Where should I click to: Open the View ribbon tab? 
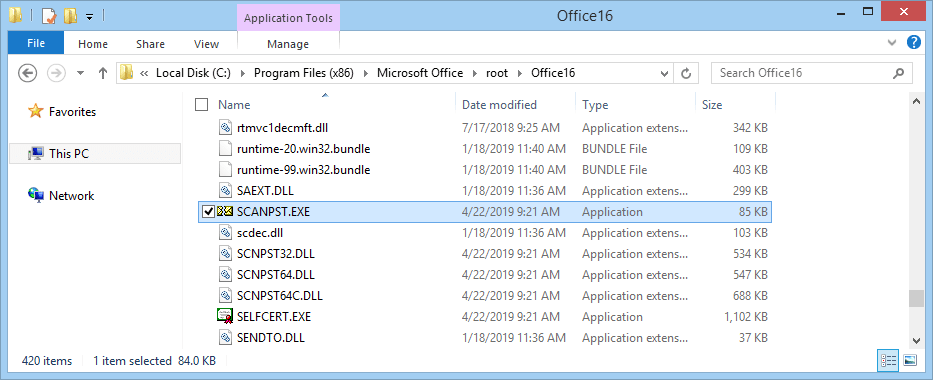(x=207, y=44)
